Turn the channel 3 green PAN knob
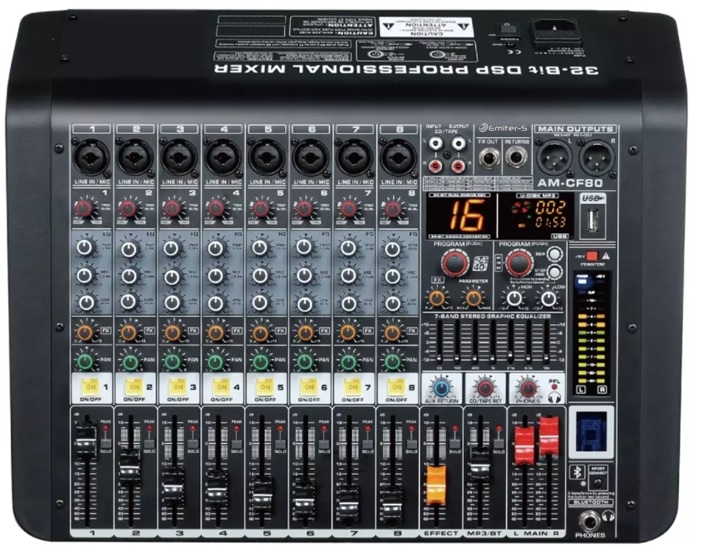The image size is (713, 552). click(x=174, y=360)
